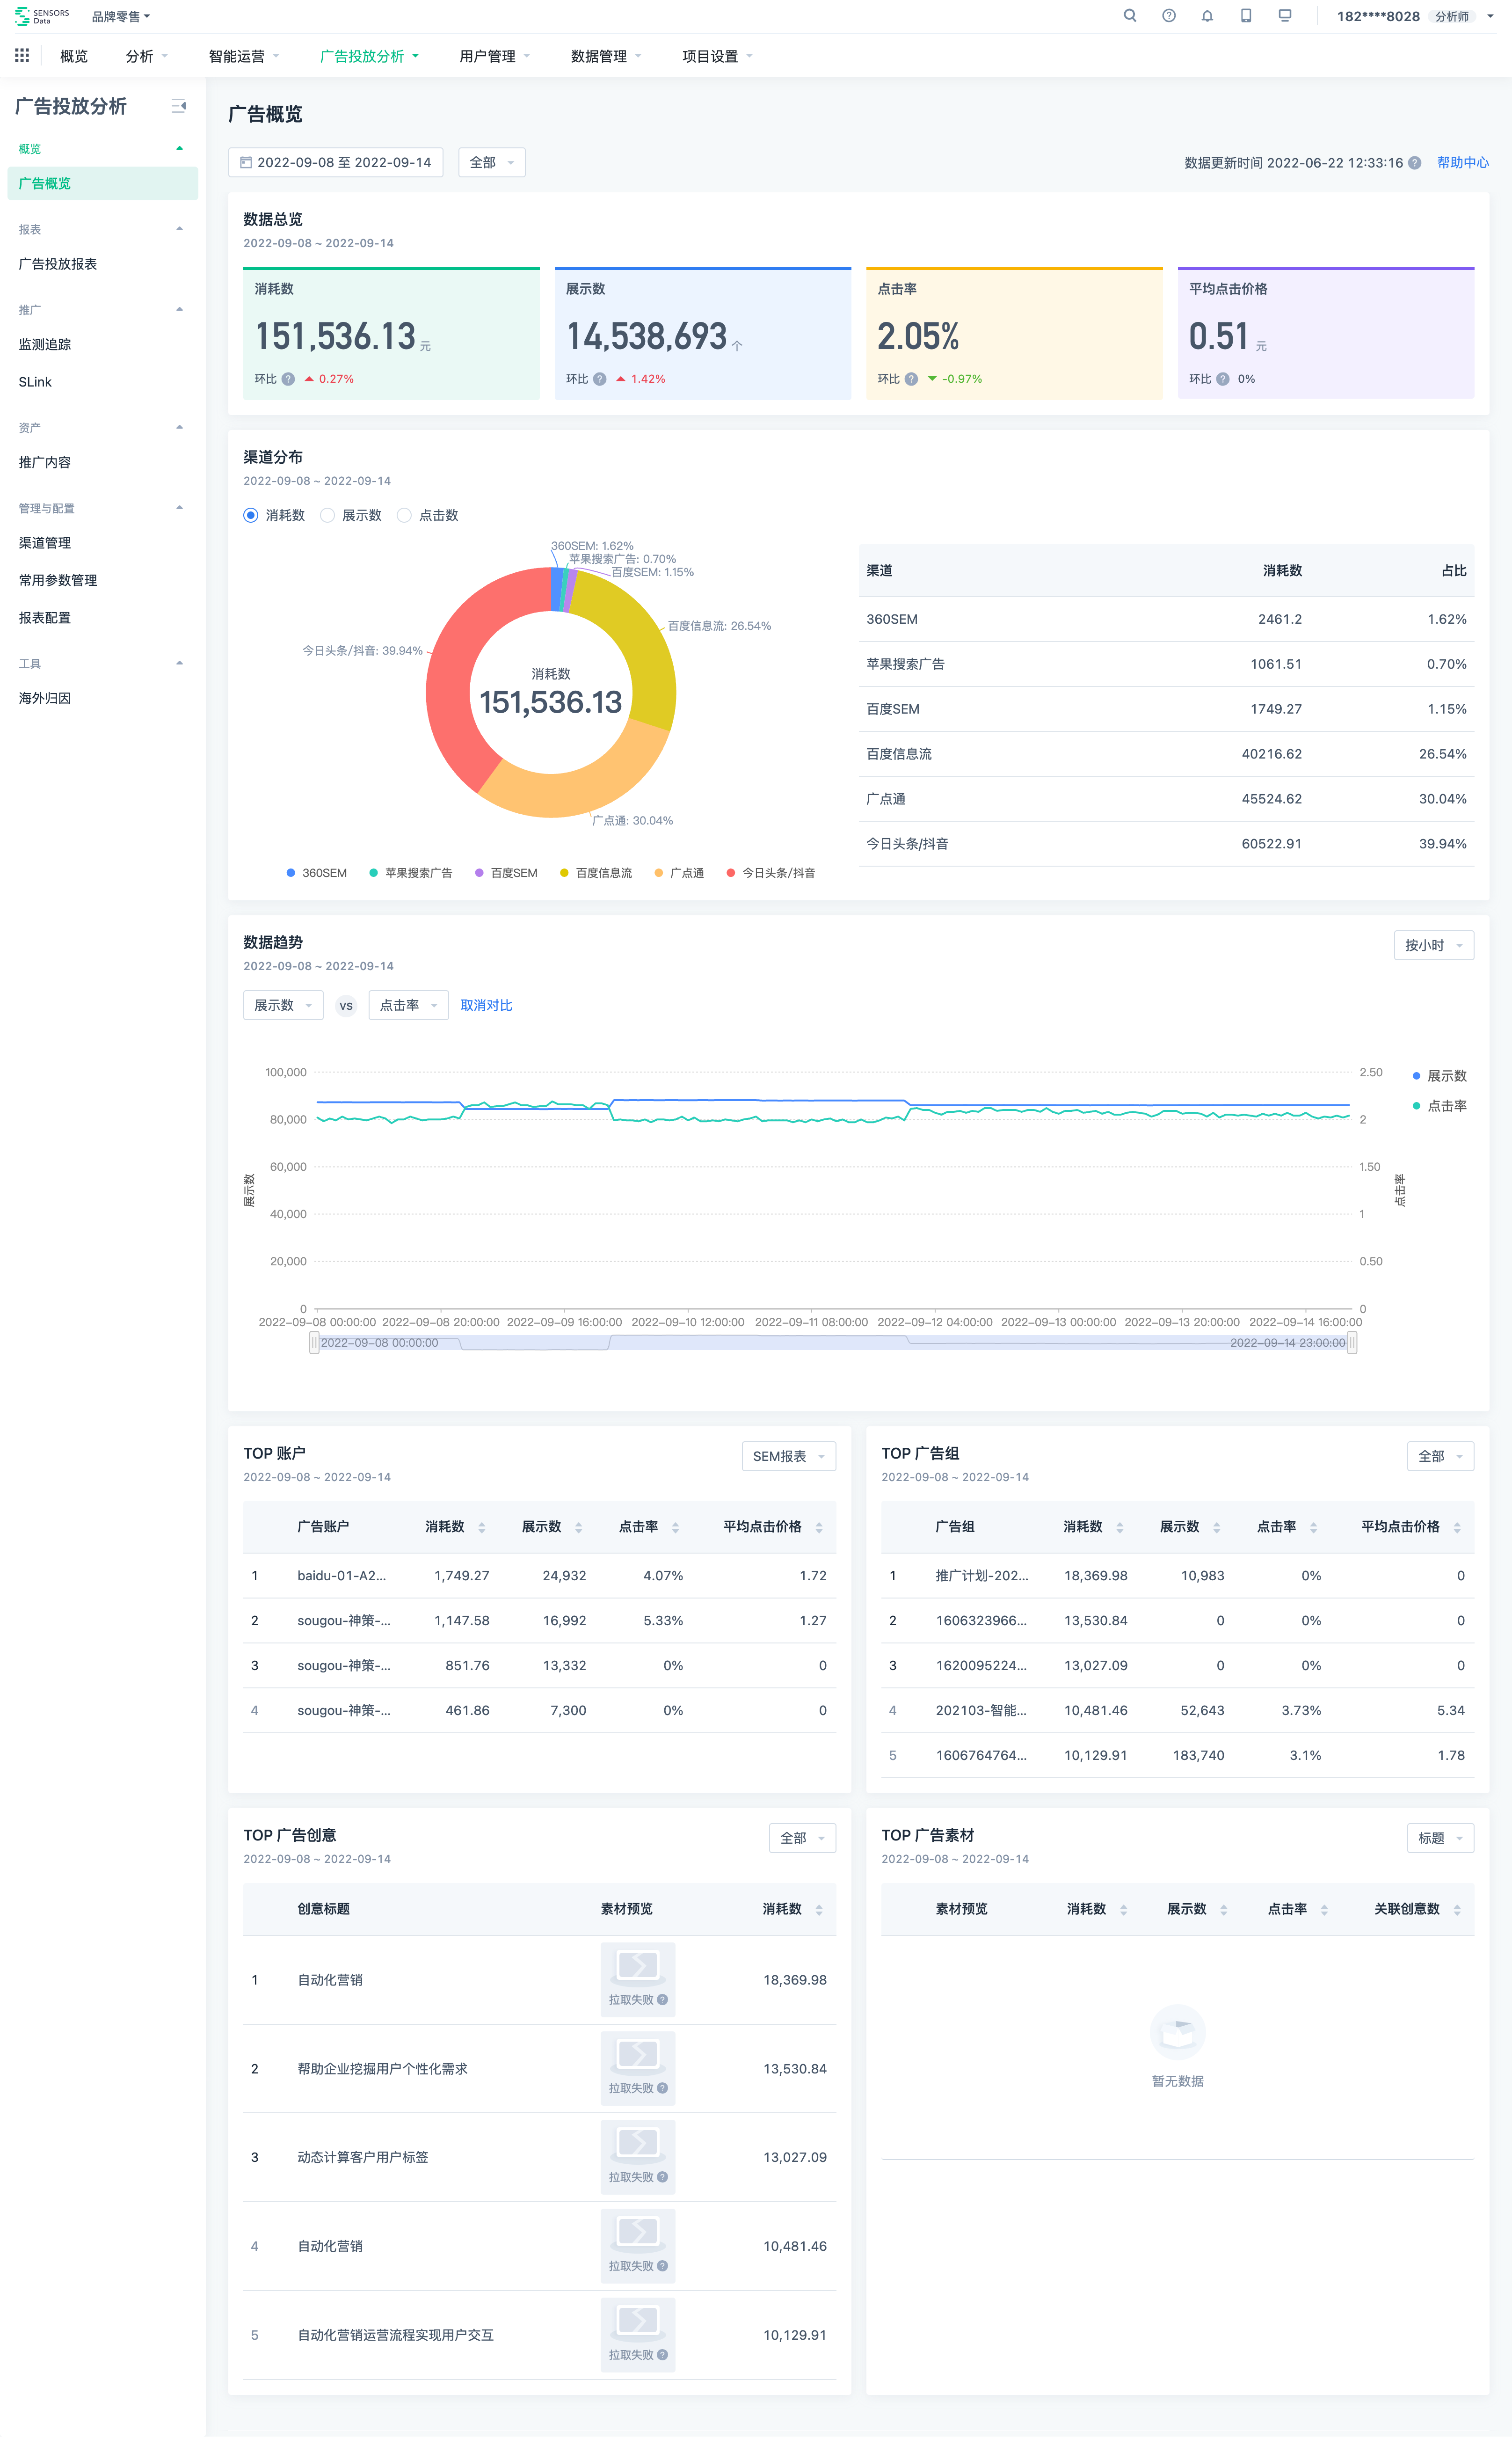Click the search icon in top bar
The image size is (1512, 2438).
[1129, 16]
